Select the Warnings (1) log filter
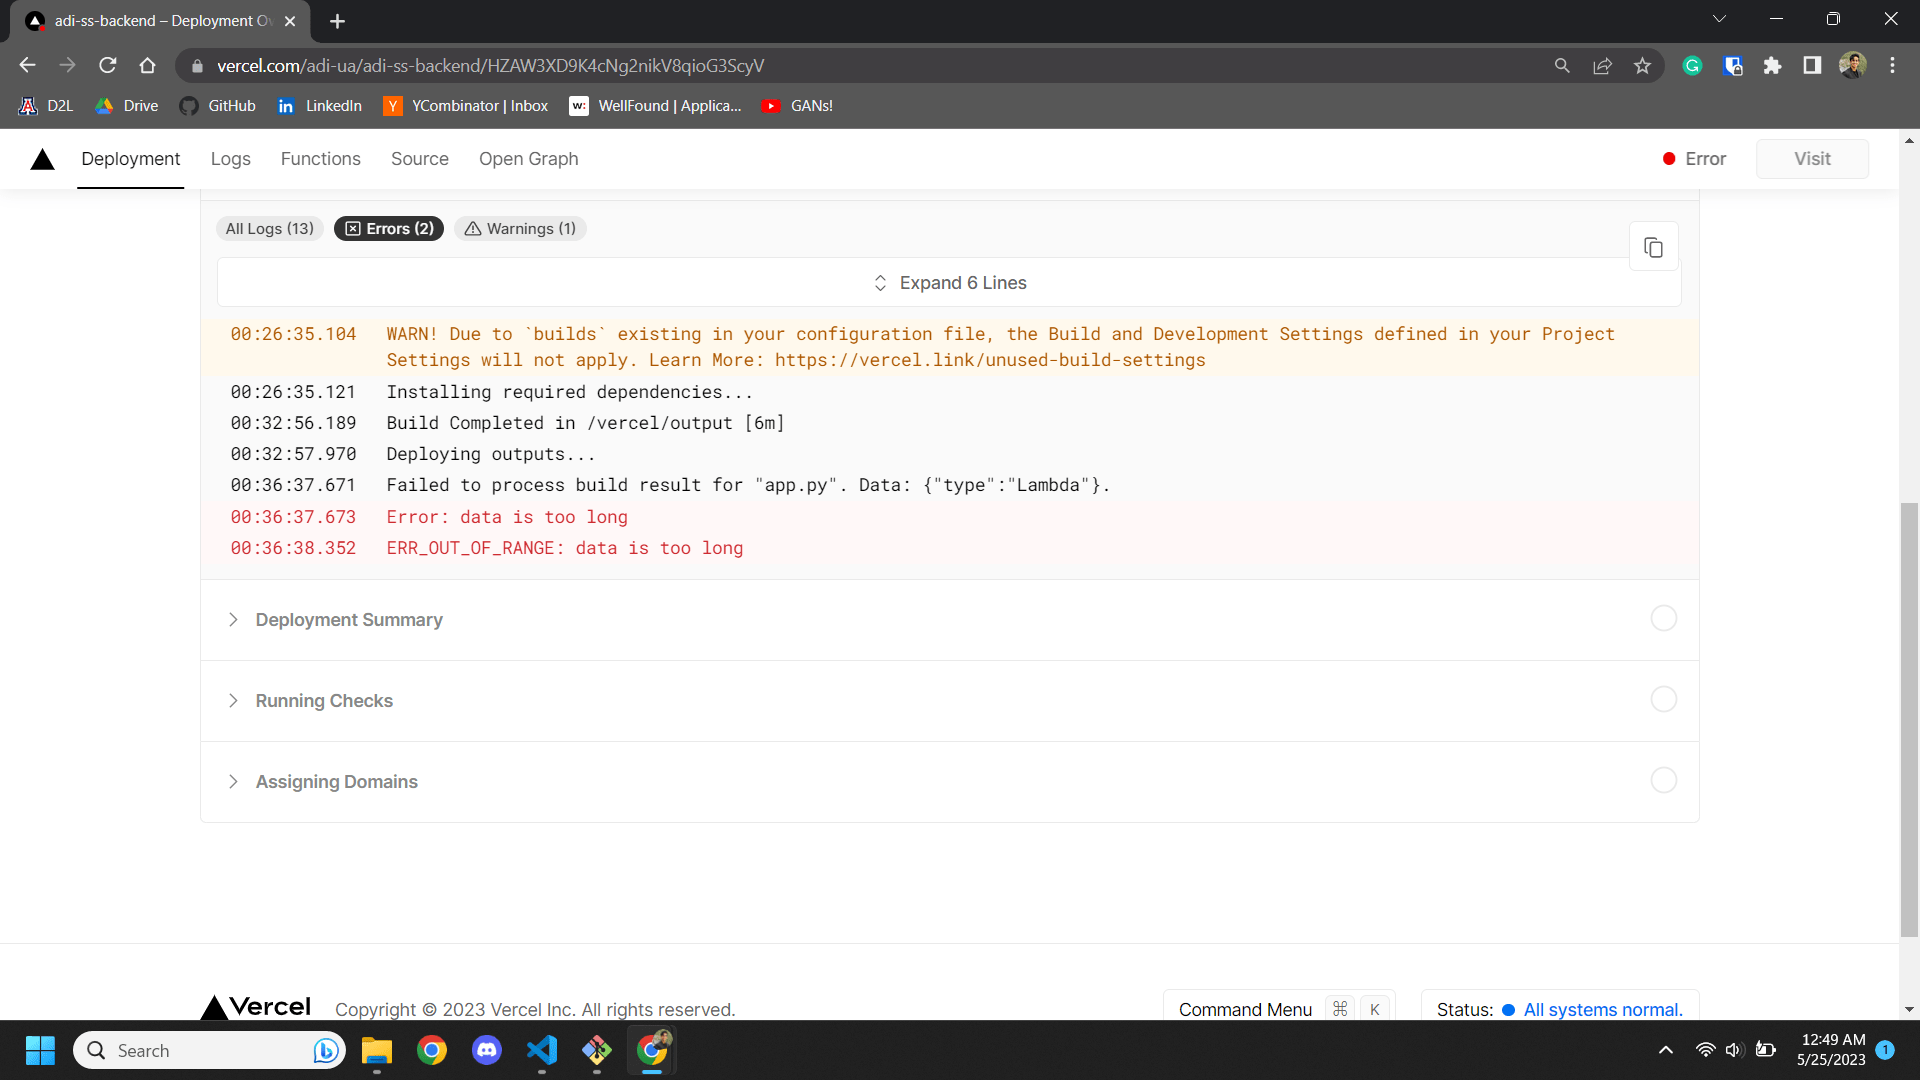The image size is (1920, 1080). pyautogui.click(x=520, y=228)
